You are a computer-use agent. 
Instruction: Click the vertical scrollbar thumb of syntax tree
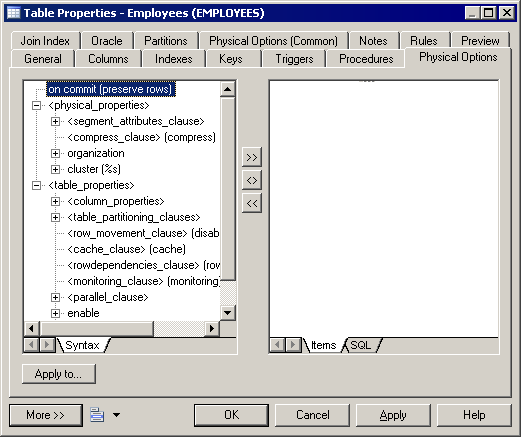click(228, 188)
